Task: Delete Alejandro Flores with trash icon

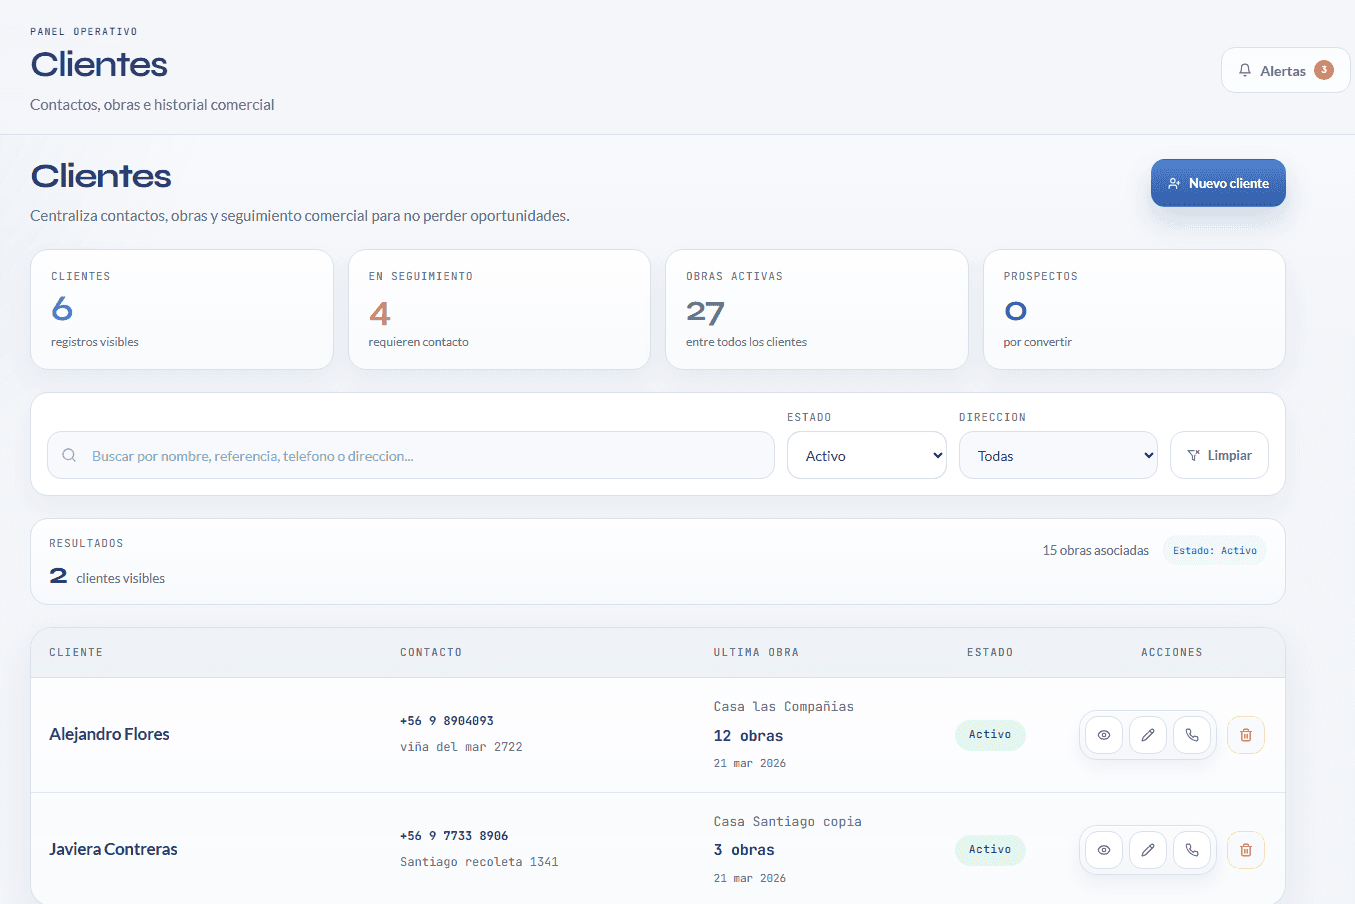Action: pyautogui.click(x=1246, y=735)
